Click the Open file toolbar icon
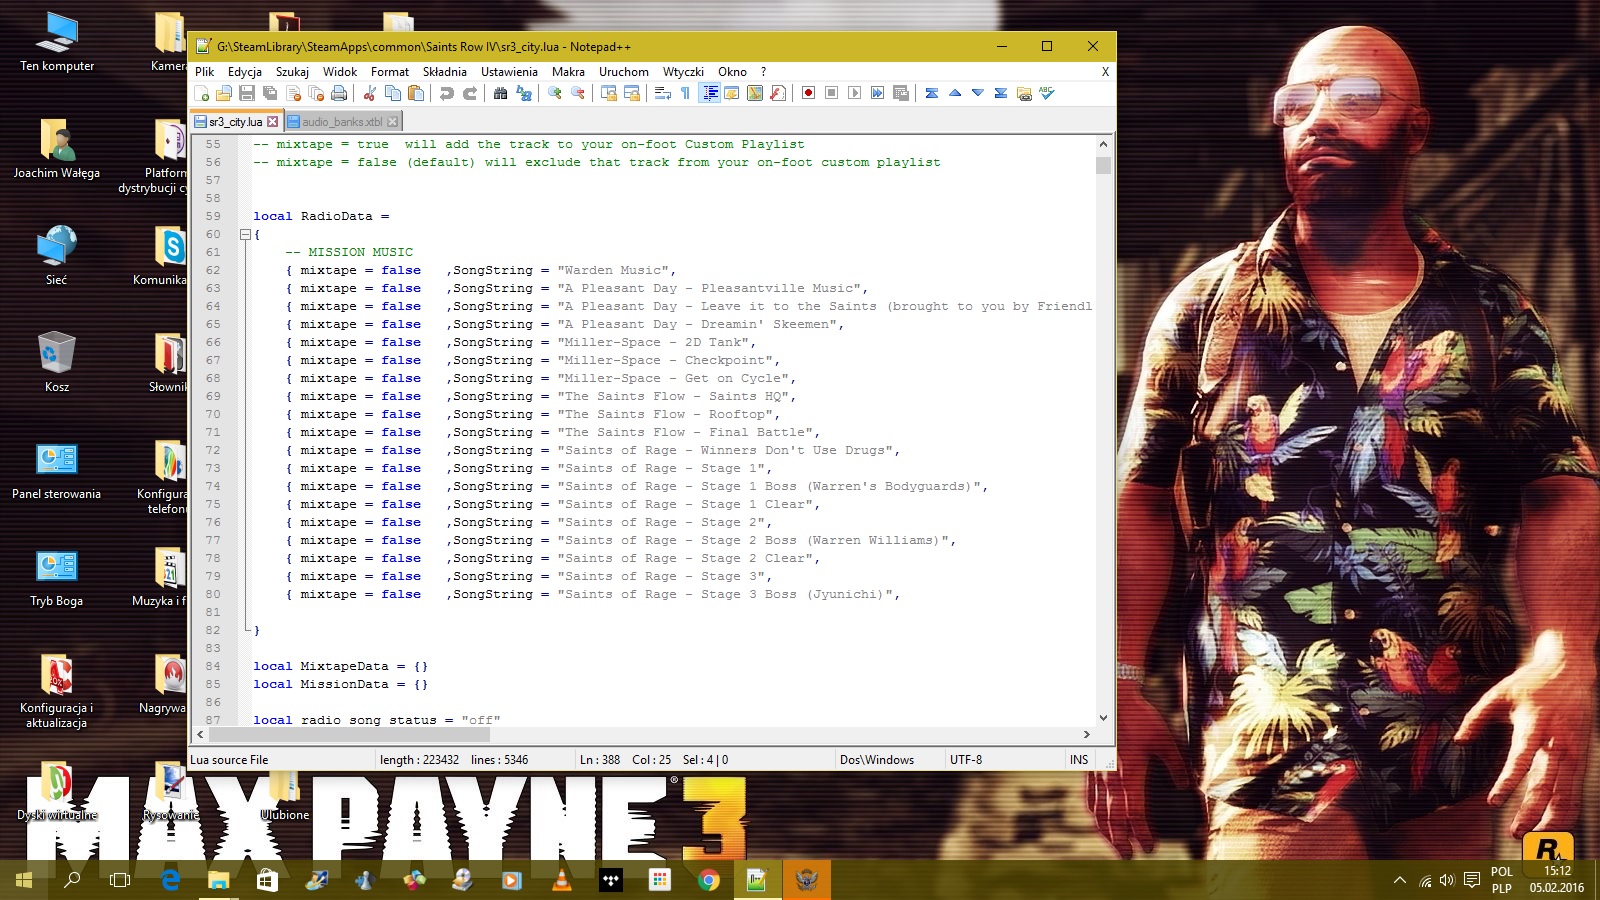1600x900 pixels. click(224, 93)
